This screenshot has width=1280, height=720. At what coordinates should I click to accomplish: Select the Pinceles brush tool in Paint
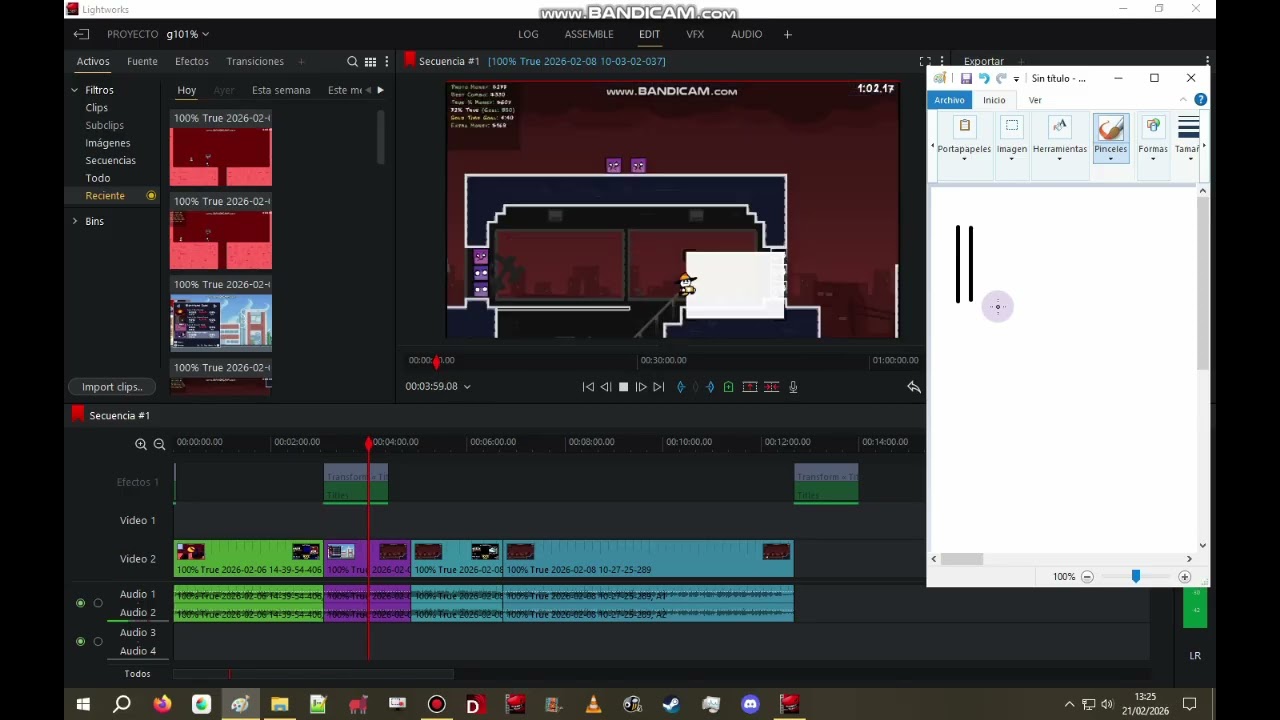[1110, 136]
